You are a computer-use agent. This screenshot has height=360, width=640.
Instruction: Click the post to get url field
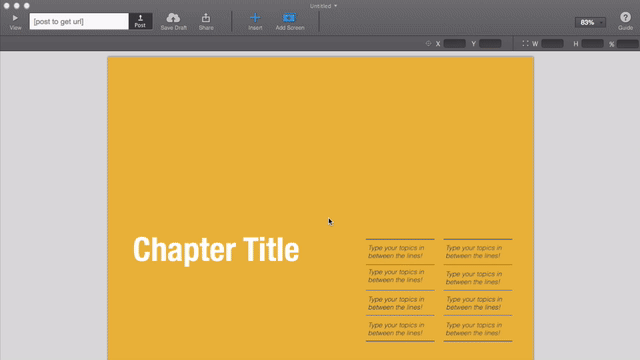(x=79, y=21)
